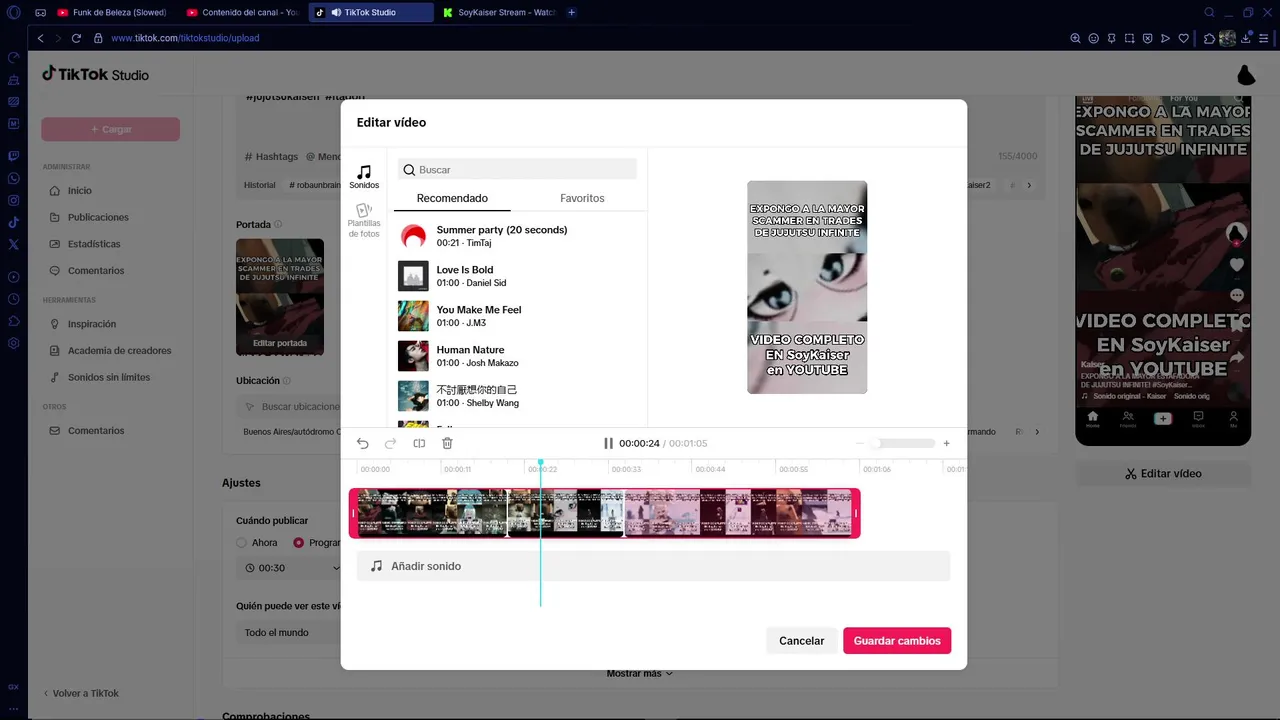Image resolution: width=1280 pixels, height=720 pixels.
Task: Take a snapshot with the dashed-square icon
Action: (x=1129, y=38)
